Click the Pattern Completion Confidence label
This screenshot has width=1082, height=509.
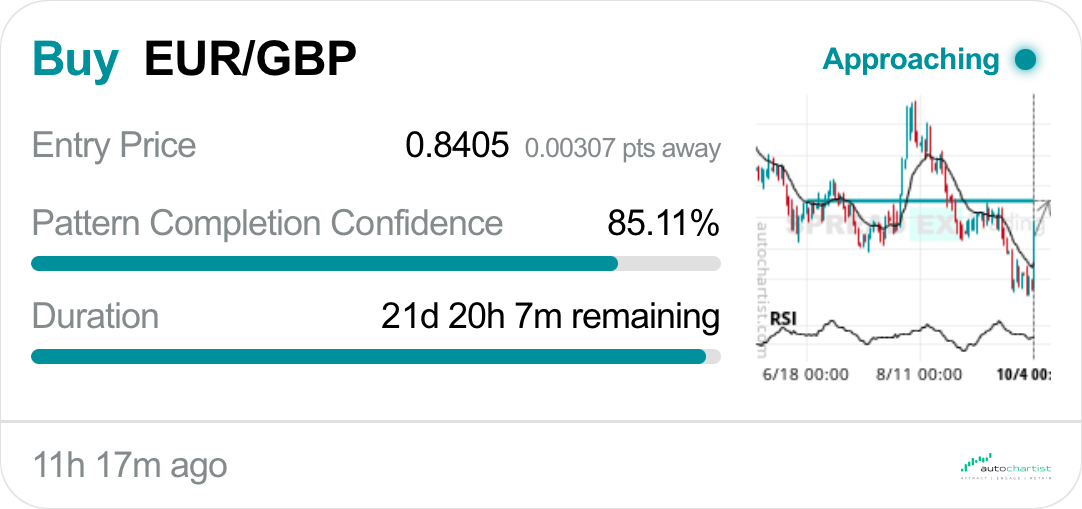267,223
